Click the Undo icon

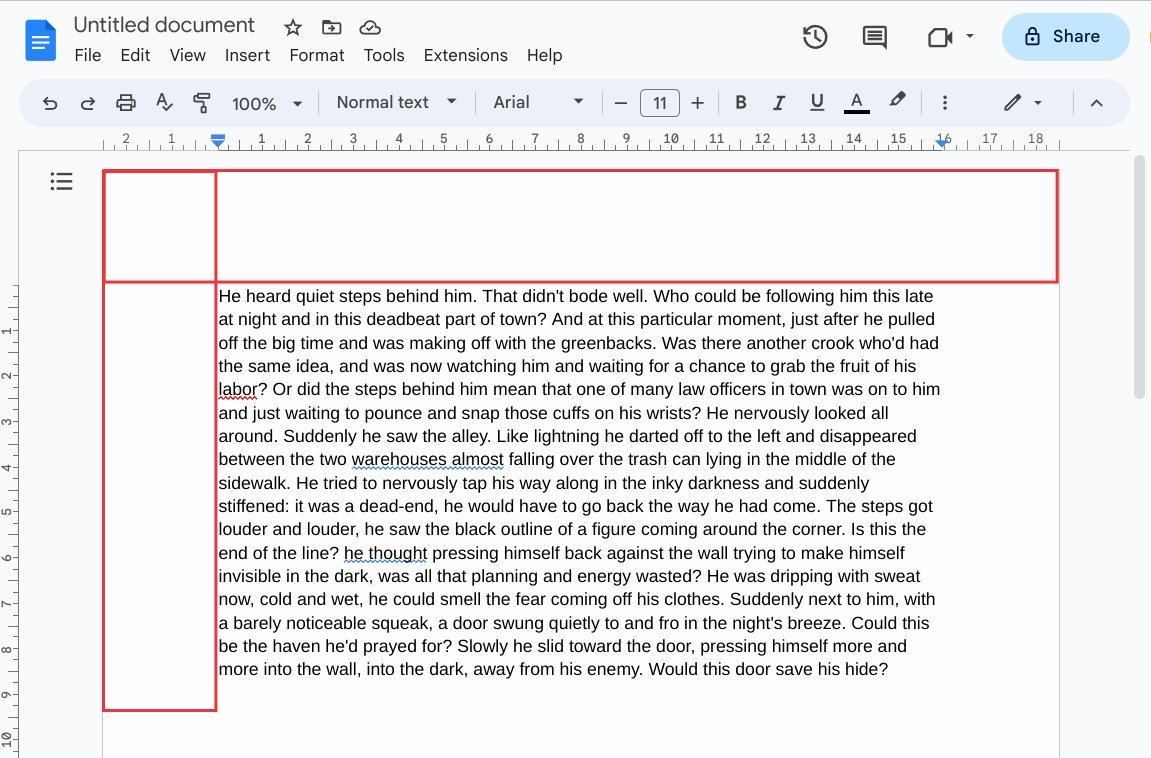coord(50,102)
